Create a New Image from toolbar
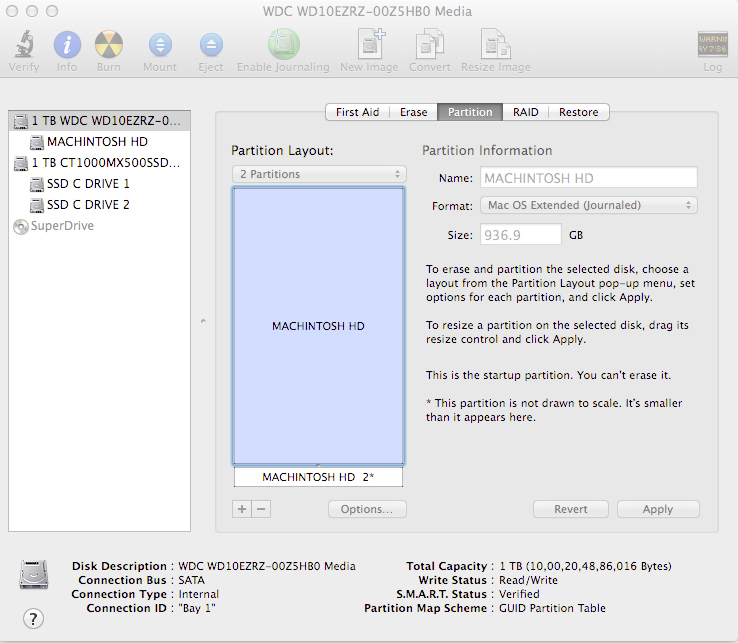 click(x=371, y=44)
